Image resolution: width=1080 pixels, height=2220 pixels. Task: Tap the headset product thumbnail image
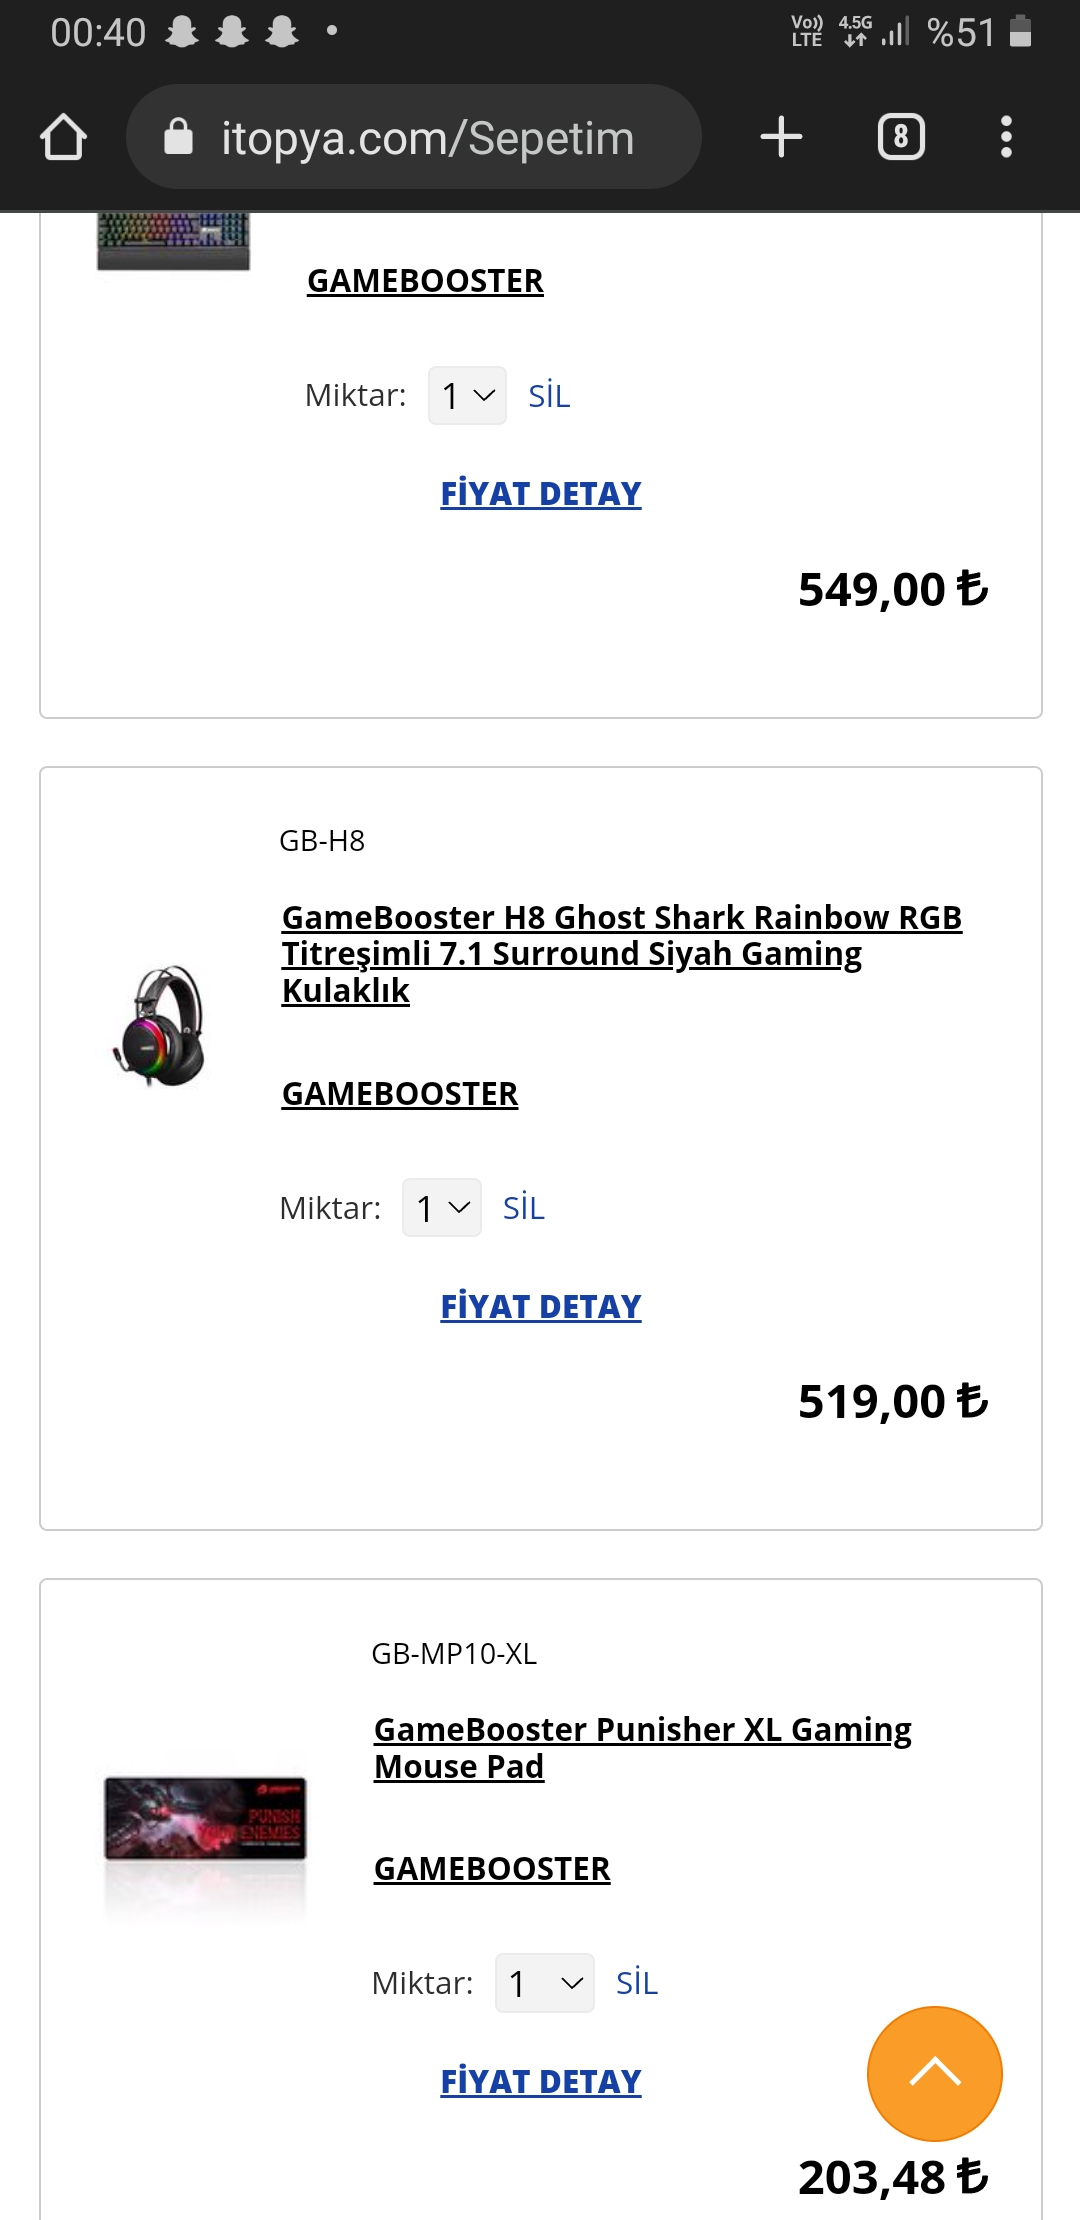(160, 1027)
